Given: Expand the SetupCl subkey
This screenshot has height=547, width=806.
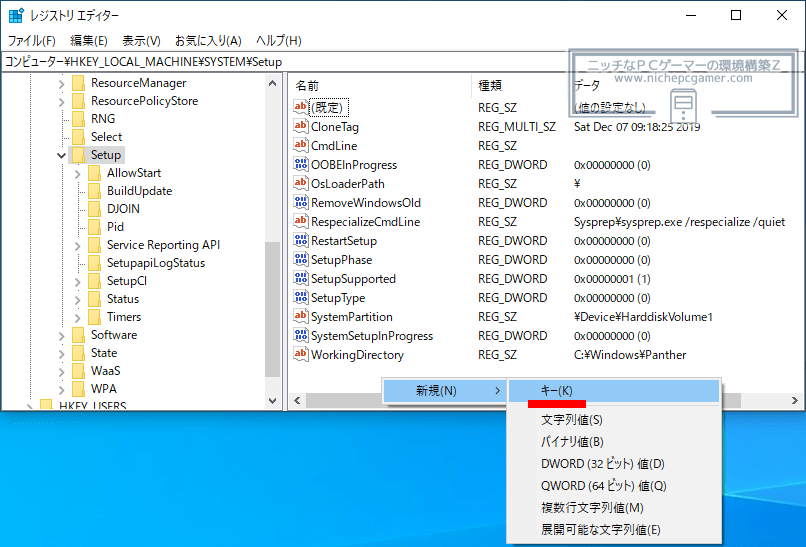Looking at the screenshot, I should (78, 282).
